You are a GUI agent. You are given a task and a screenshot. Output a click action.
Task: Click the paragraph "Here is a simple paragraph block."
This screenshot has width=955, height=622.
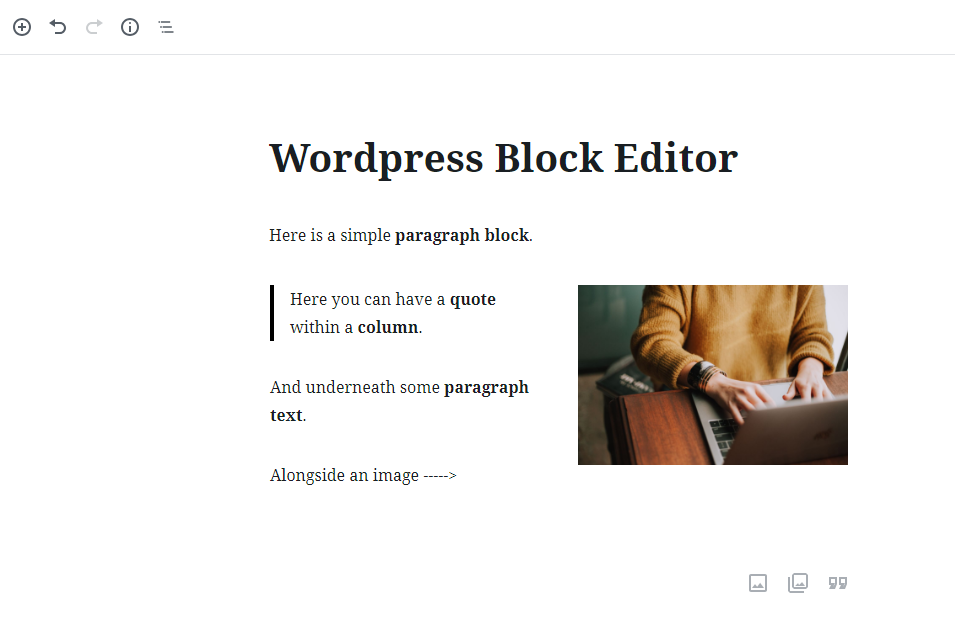(x=401, y=235)
